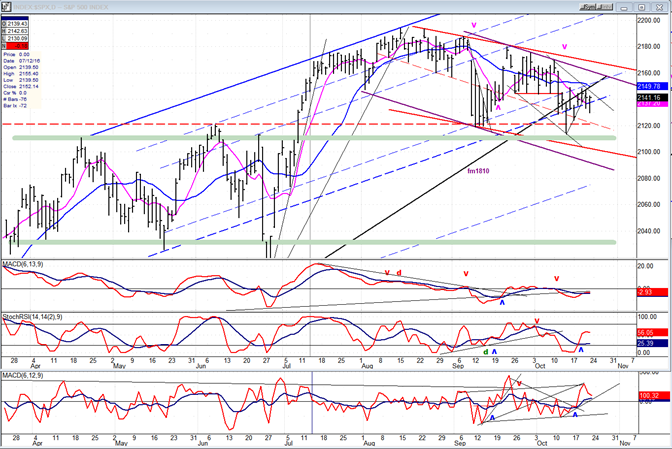The width and height of the screenshot is (672, 449).
Task: Click the red 56.05 StochRSI value tag
Action: pyautogui.click(x=652, y=332)
